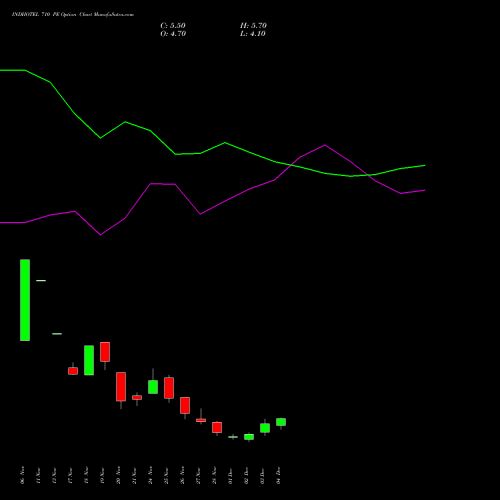Viewport: 500px width, 500px height.
Task: Click the red candlestick body for 25 Nov
Action: tap(169, 388)
